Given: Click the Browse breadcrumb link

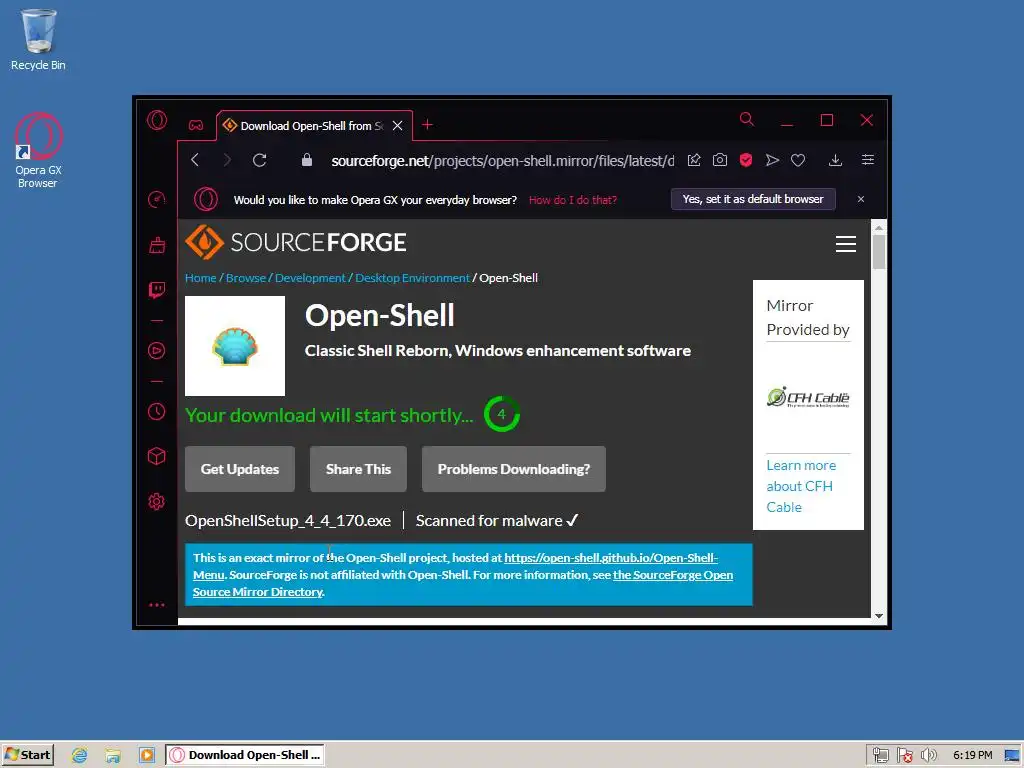Looking at the screenshot, I should (246, 278).
